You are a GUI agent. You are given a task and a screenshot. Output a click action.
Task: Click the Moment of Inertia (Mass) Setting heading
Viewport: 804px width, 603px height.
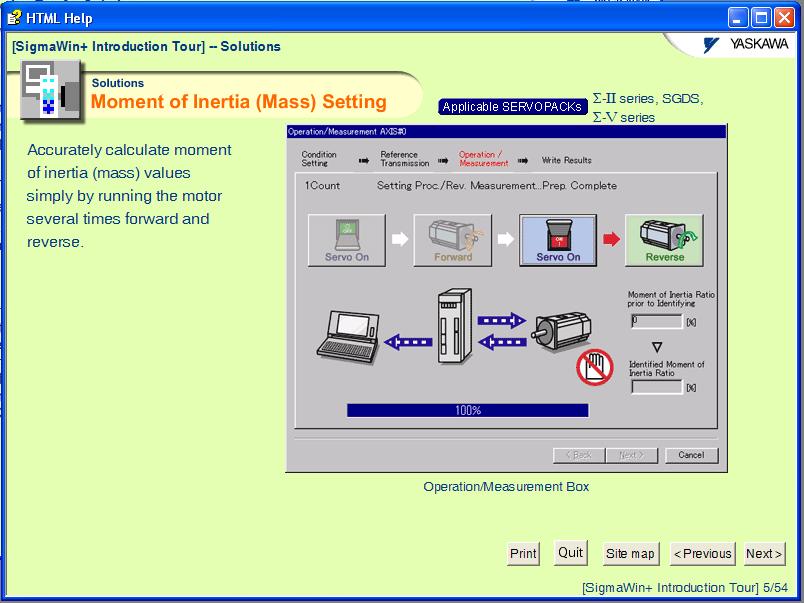(x=238, y=102)
